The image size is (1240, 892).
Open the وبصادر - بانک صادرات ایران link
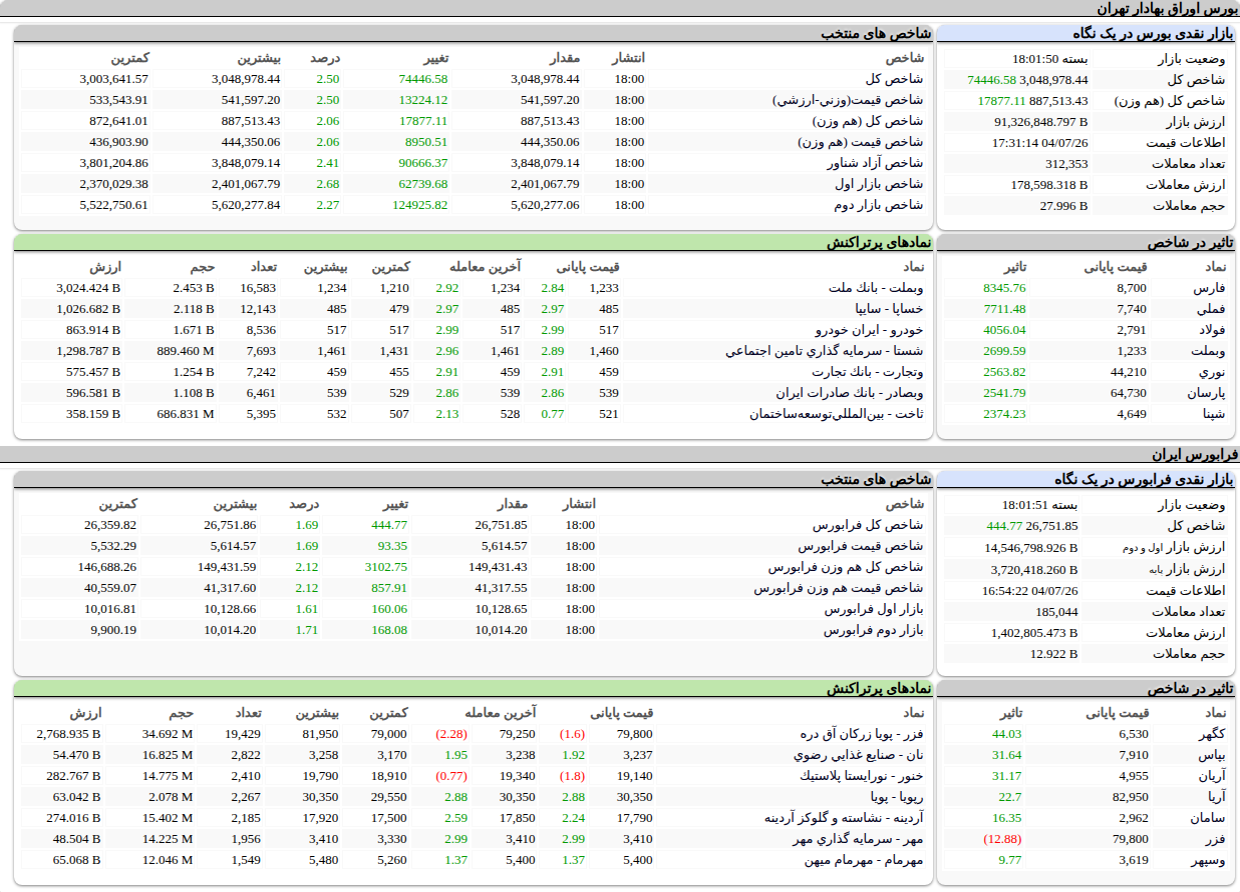[x=856, y=393]
